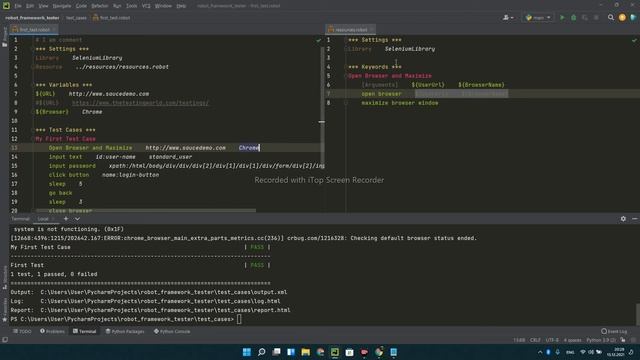Viewport: 640px width, 360px height.
Task: Start debugging with the green bug icon
Action: (573, 18)
